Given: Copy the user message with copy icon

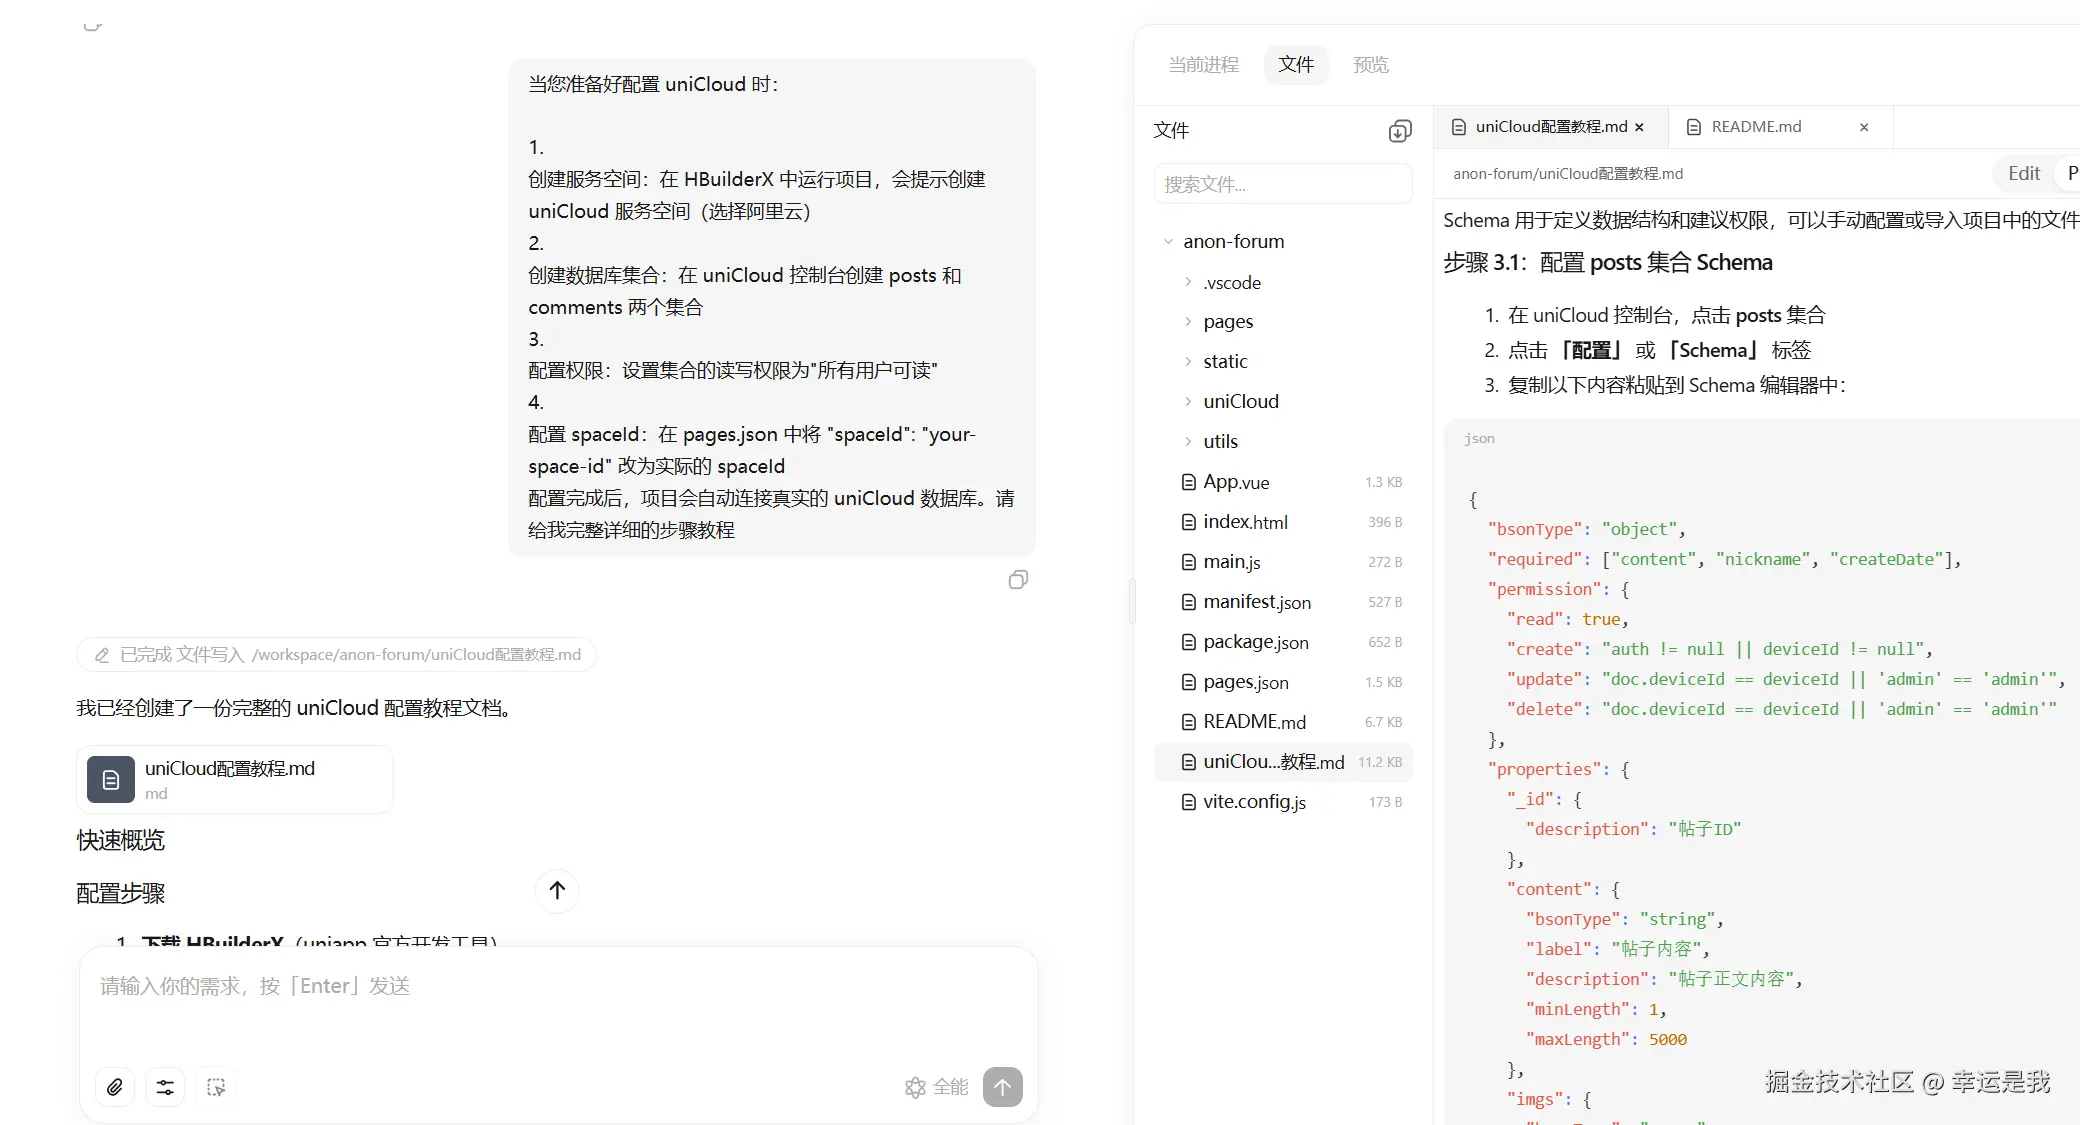Looking at the screenshot, I should tap(1018, 580).
